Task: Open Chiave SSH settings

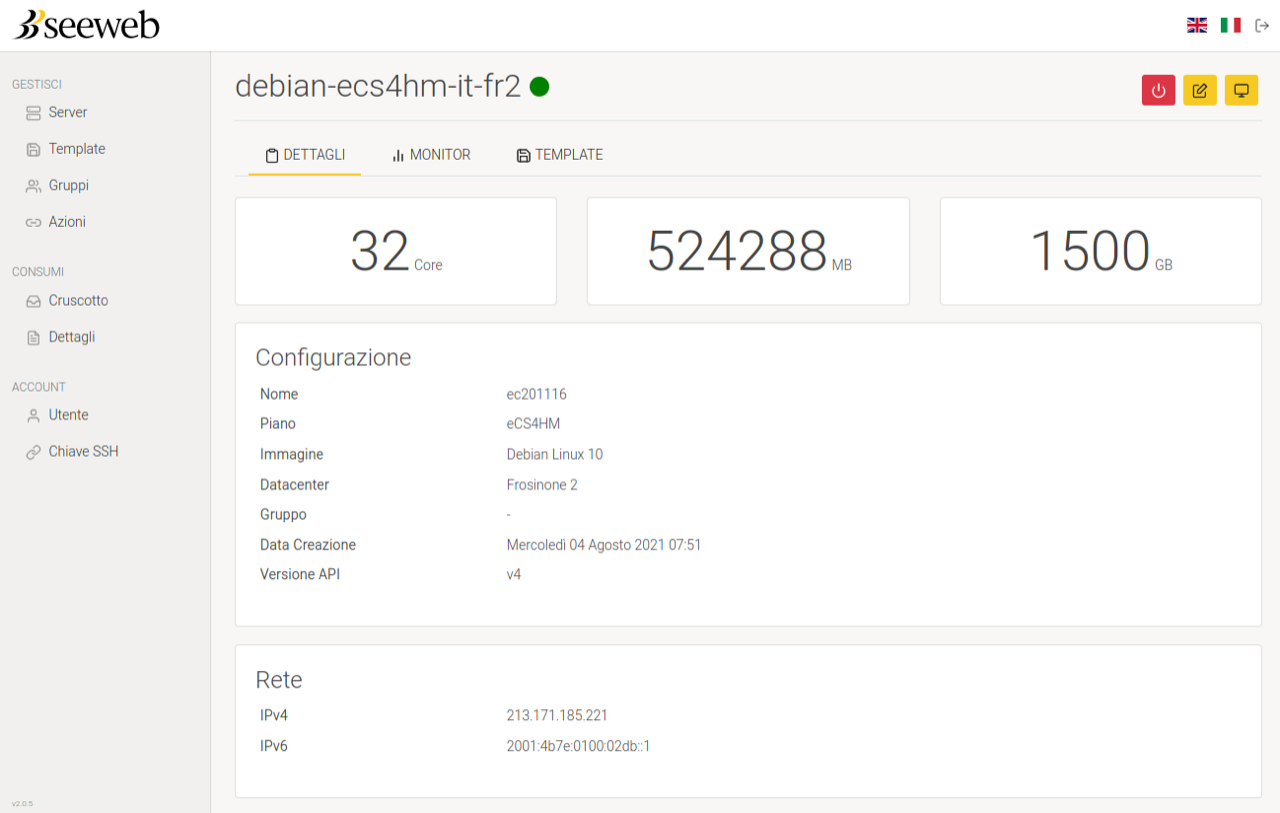Action: pos(83,452)
